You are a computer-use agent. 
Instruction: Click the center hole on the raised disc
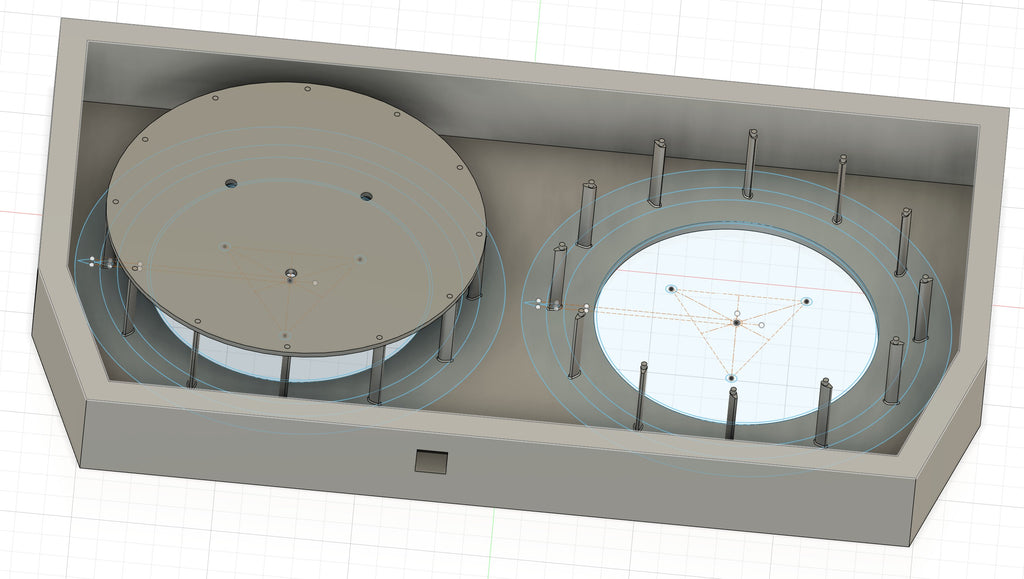tap(291, 274)
